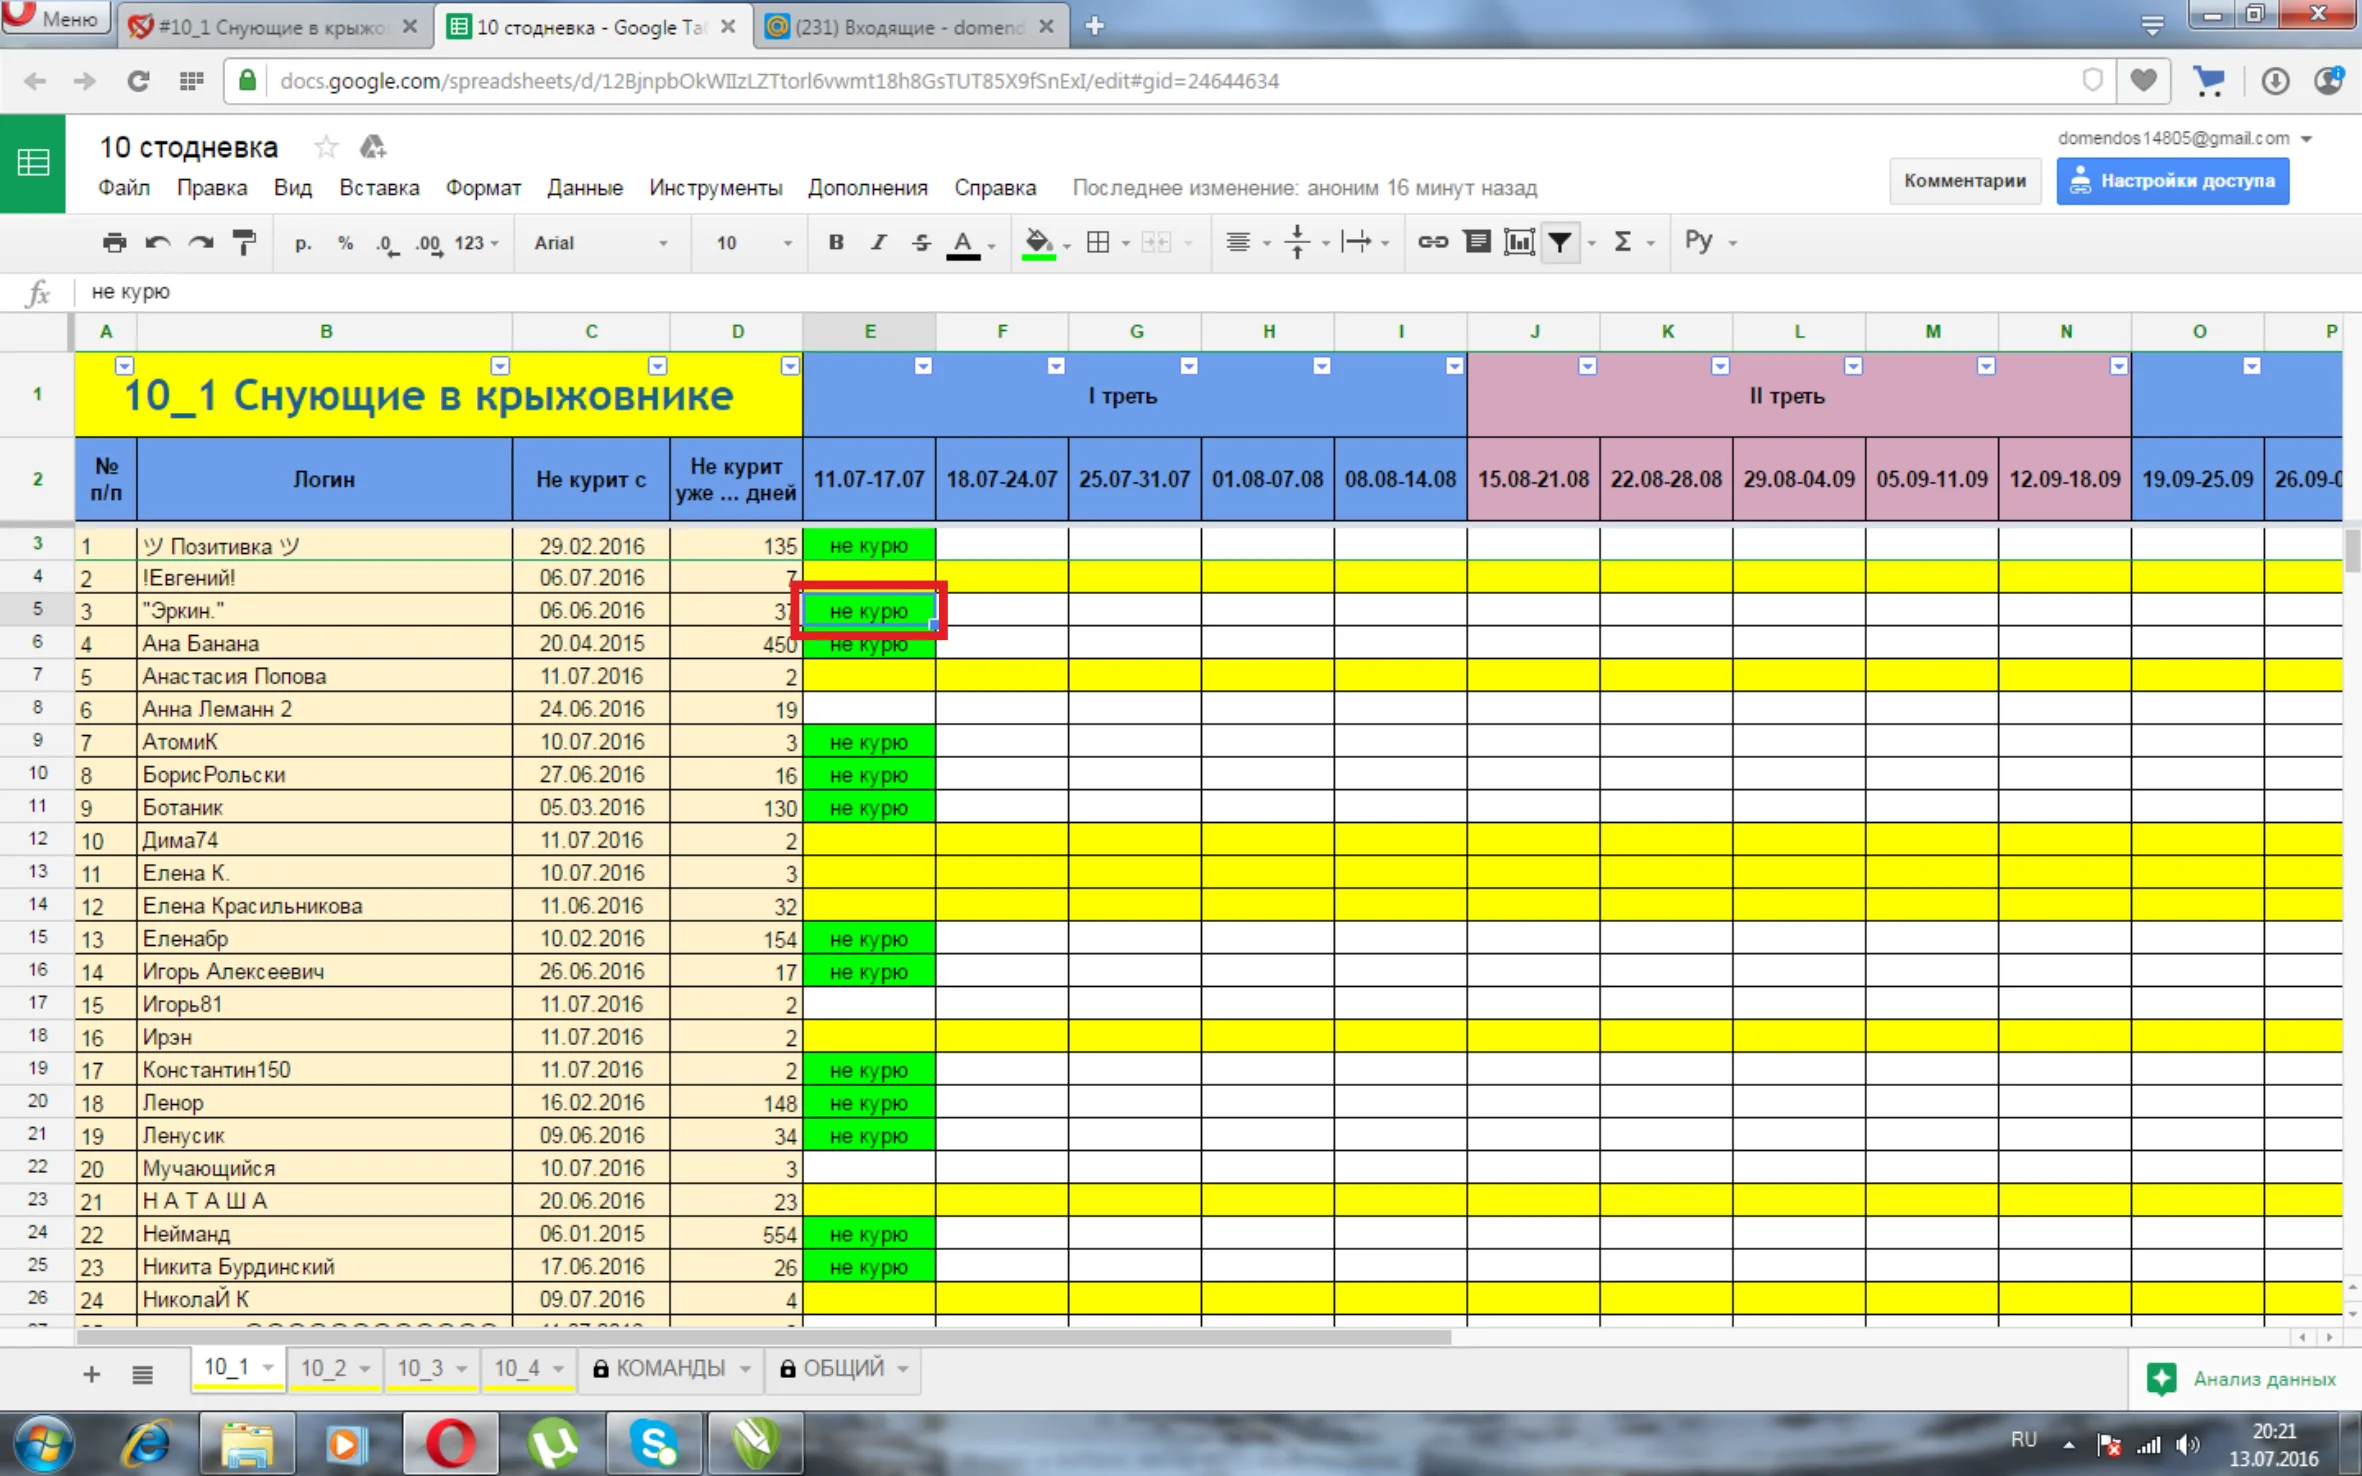Switch to the 10_3 sheet tab
Screen dimensions: 2362x1476
[x=421, y=1368]
